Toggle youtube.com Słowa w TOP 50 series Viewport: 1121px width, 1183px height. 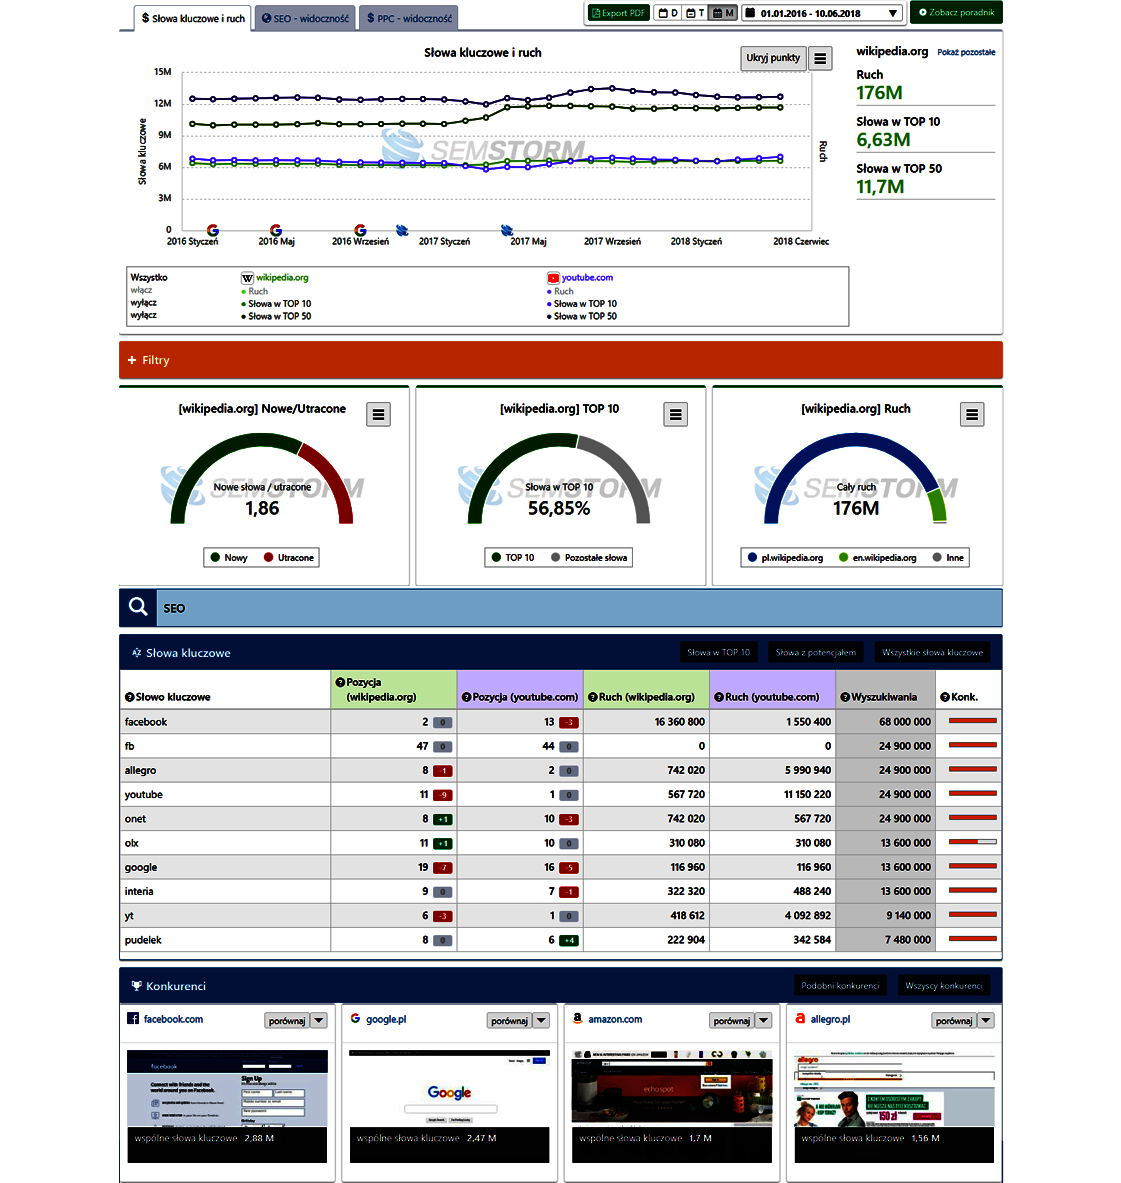click(x=582, y=316)
